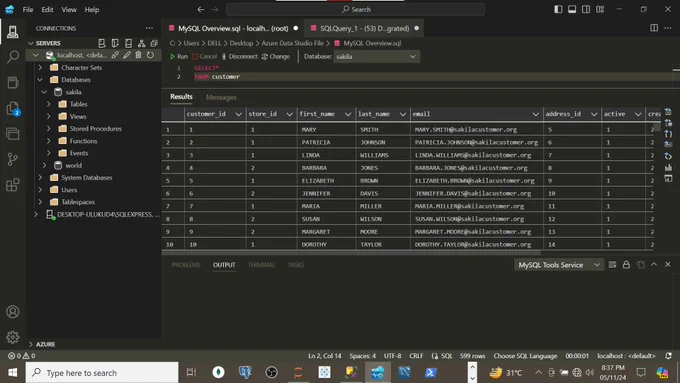Viewport: 680px width, 383px height.
Task: Open CONNECTIONS panel more actions ellipsis
Action: 149,28
